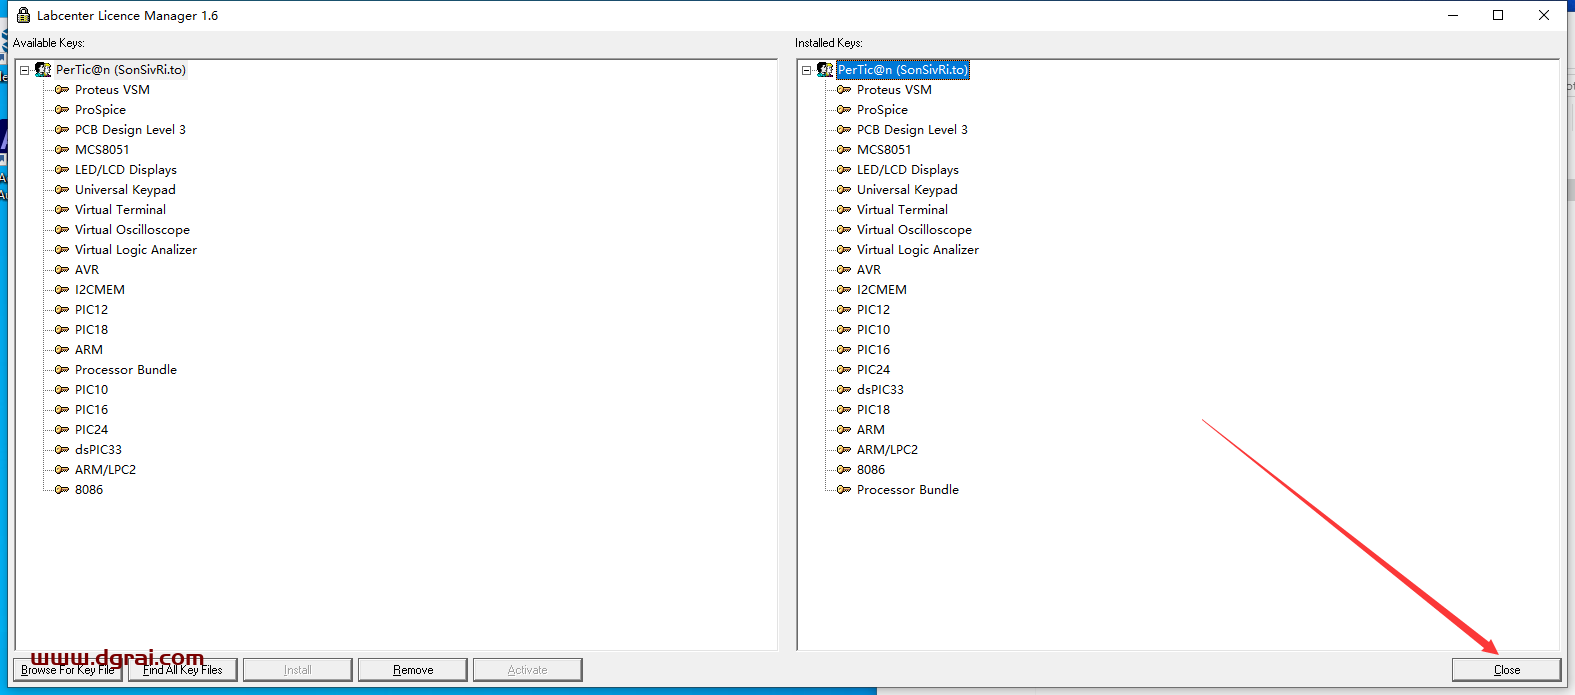Select Universal Keypad in Installed Keys
This screenshot has height=695, width=1575.
907,190
